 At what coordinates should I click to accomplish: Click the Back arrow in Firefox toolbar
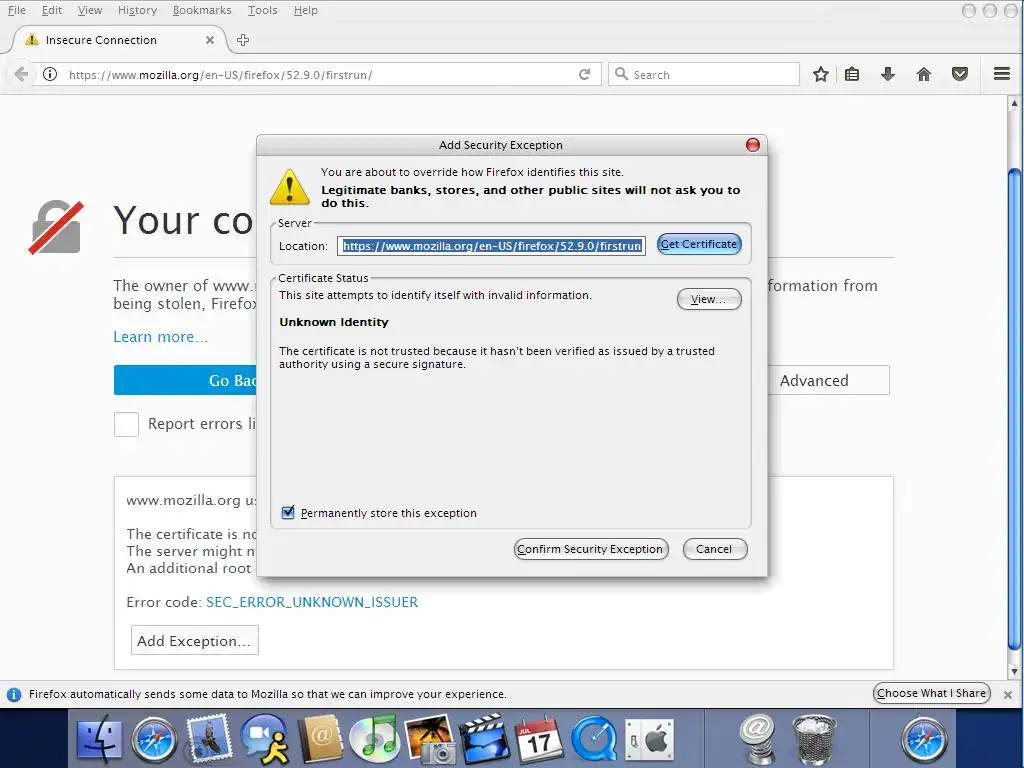pyautogui.click(x=21, y=74)
